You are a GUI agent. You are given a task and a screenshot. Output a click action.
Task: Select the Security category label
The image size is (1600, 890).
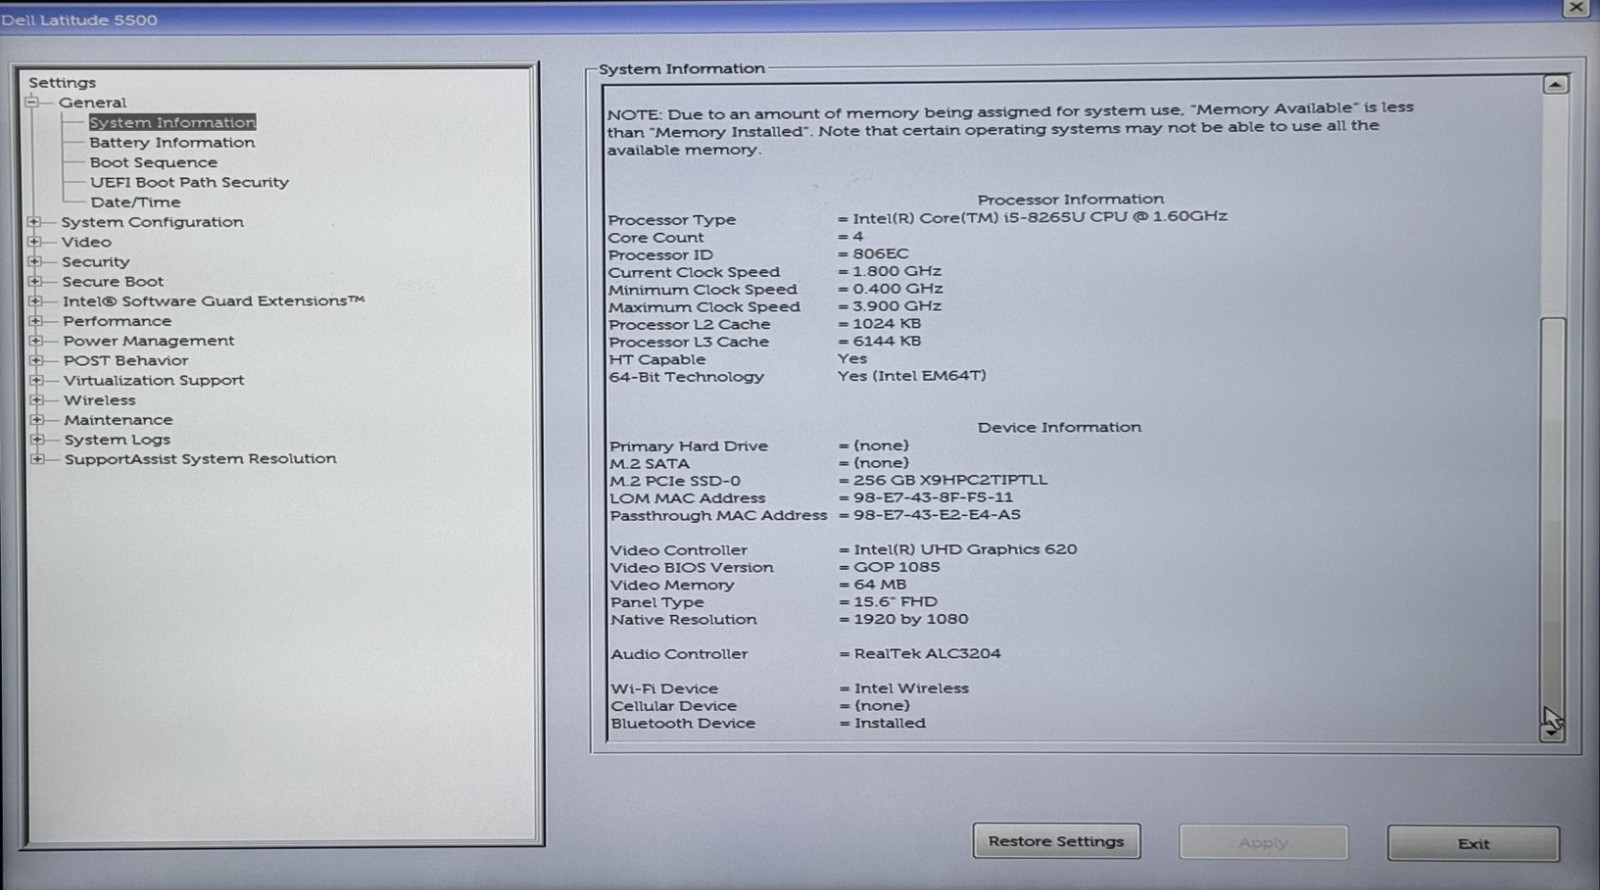[96, 262]
